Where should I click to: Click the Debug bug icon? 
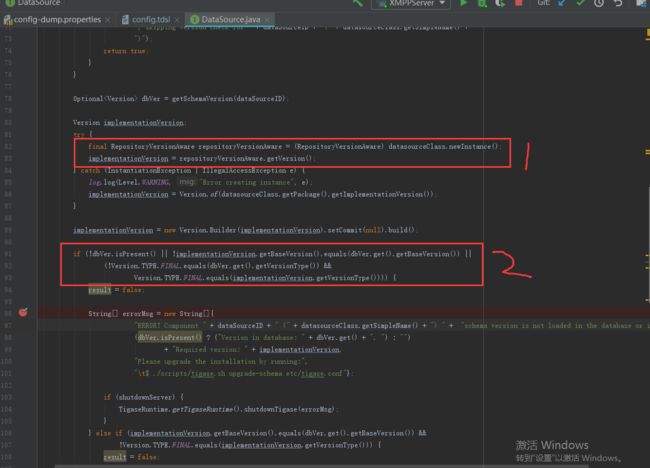(482, 3)
